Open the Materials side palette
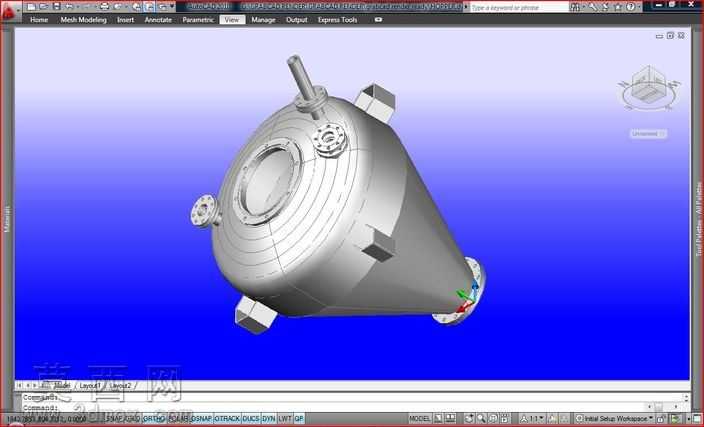704x427 pixels. (x=7, y=219)
